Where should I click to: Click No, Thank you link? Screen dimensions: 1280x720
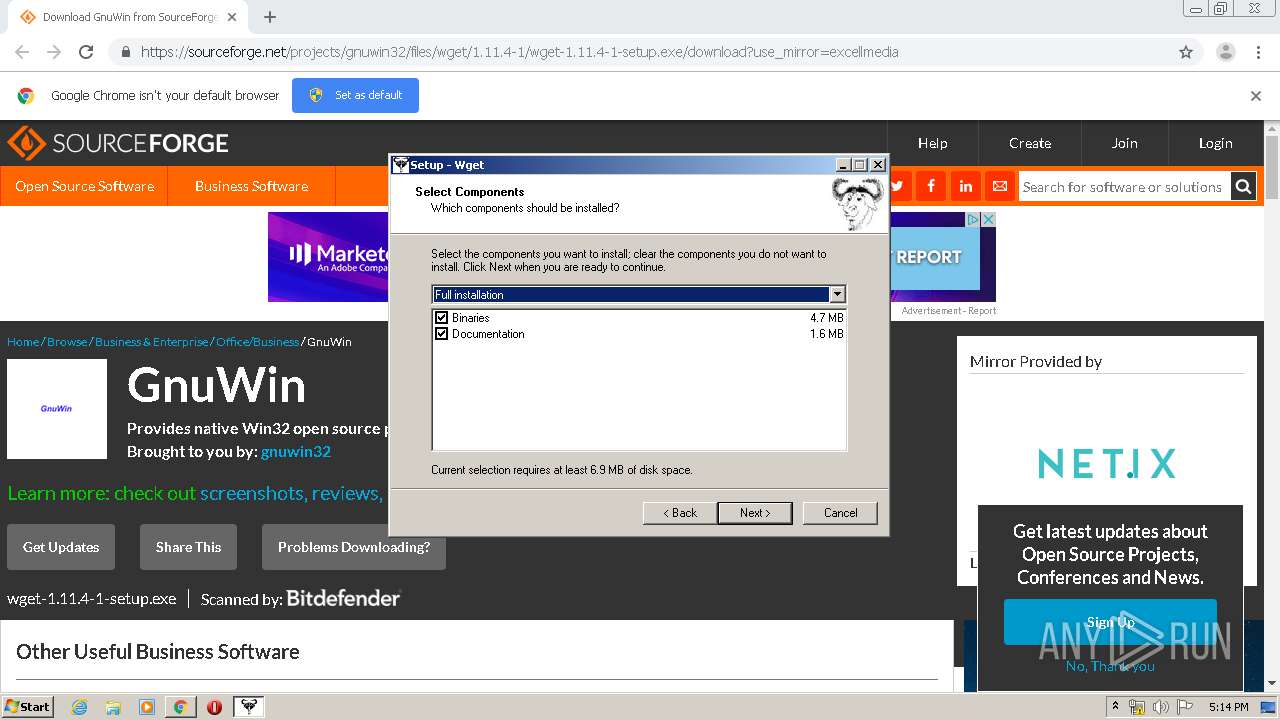click(x=1110, y=666)
